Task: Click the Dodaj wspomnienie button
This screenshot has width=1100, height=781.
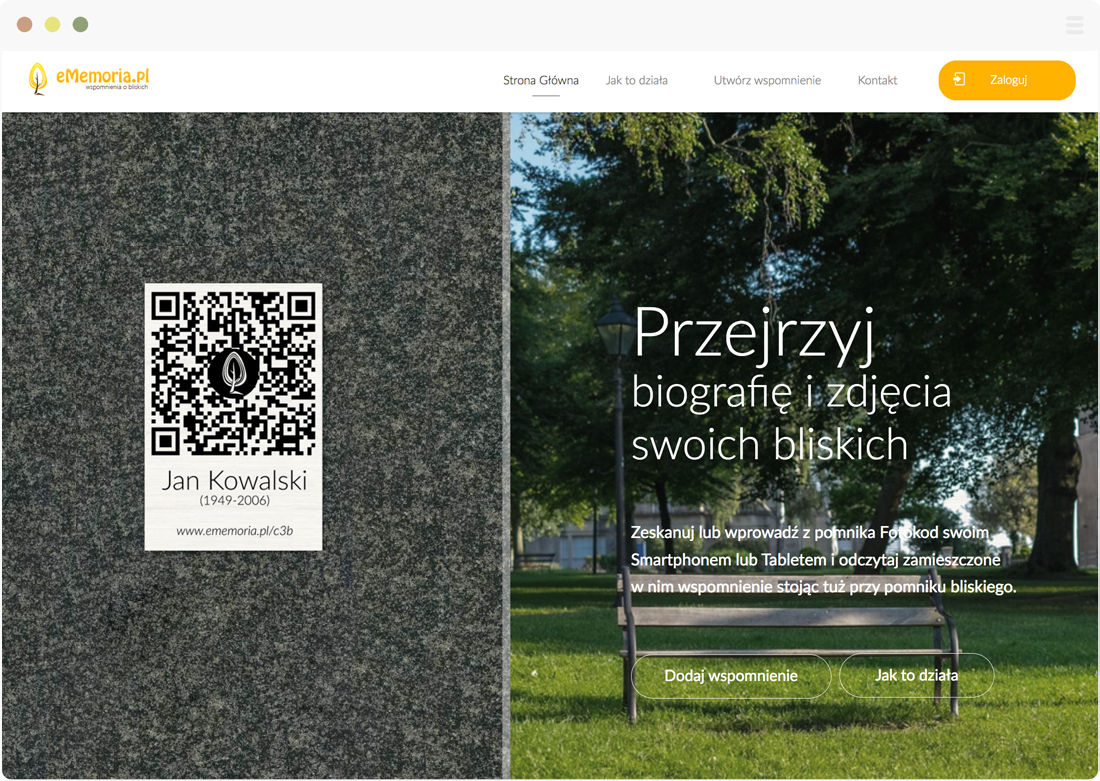Action: click(x=731, y=676)
